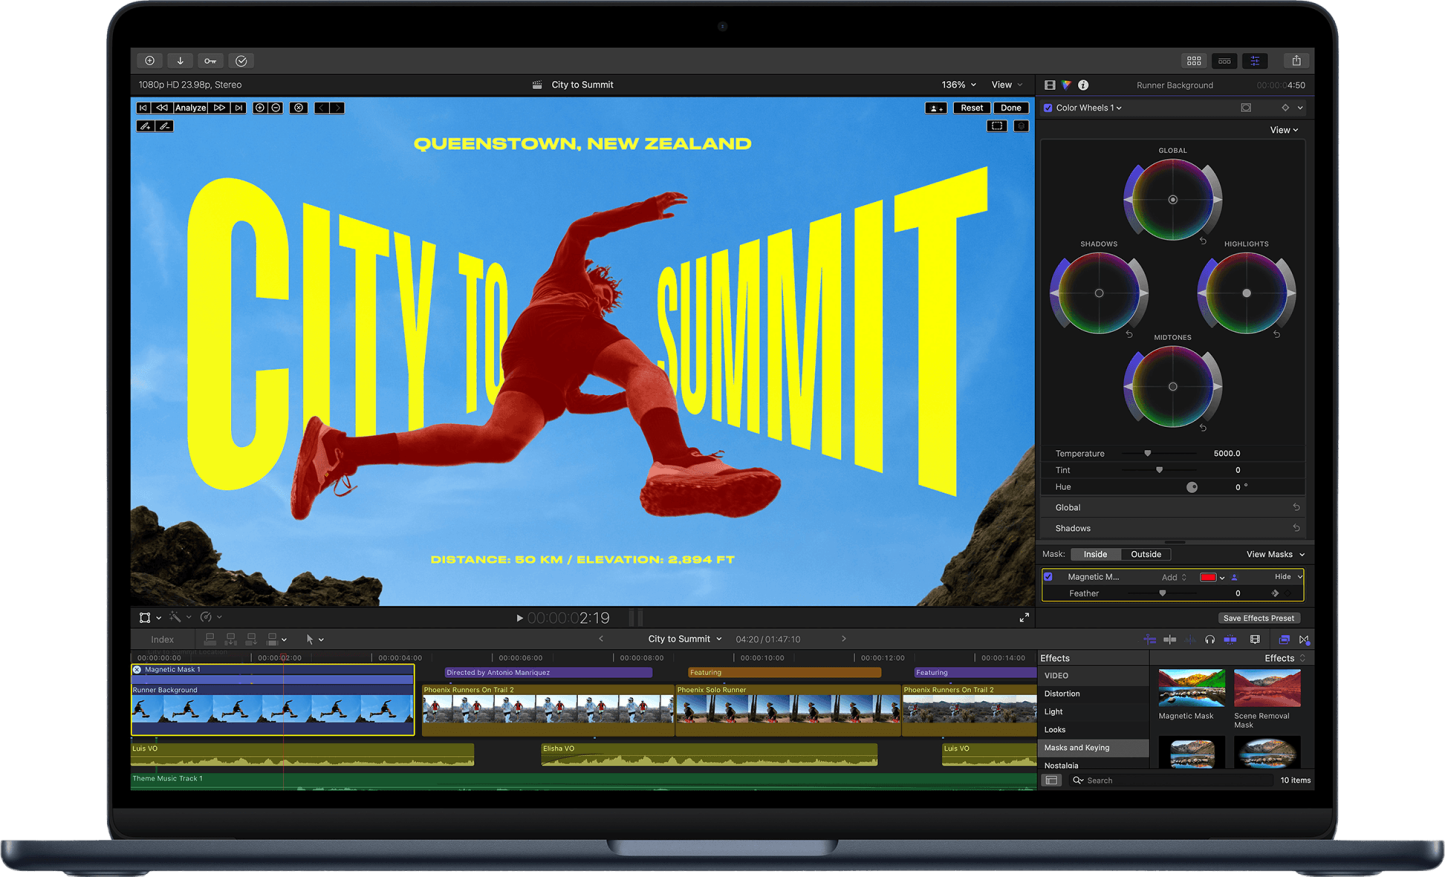Click the go to first frame mask icon
The image size is (1445, 877).
[x=144, y=108]
